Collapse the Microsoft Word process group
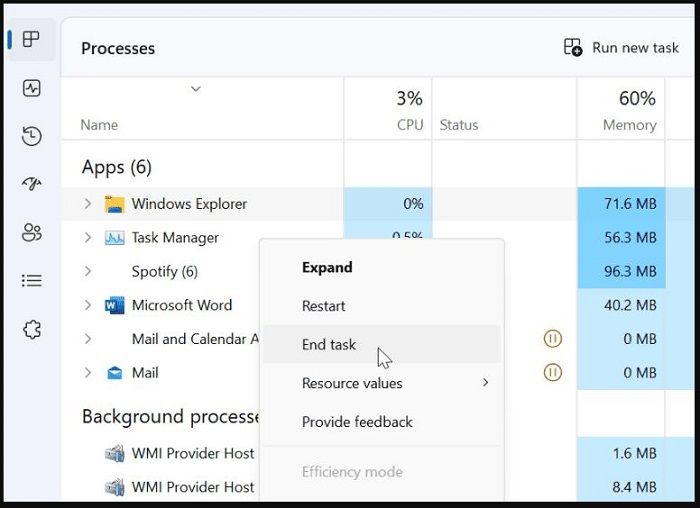700x508 pixels. pyautogui.click(x=88, y=305)
